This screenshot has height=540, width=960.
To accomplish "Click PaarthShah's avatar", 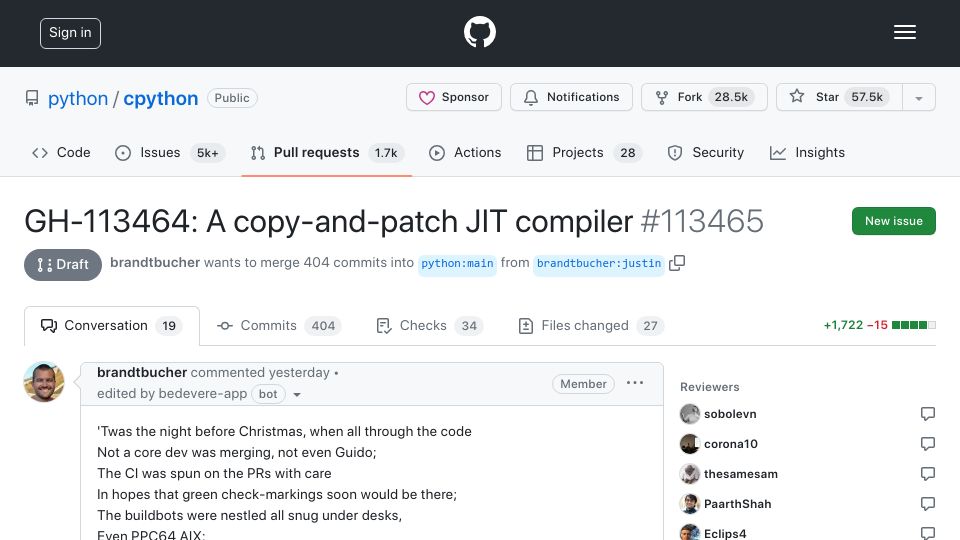I will click(x=690, y=504).
